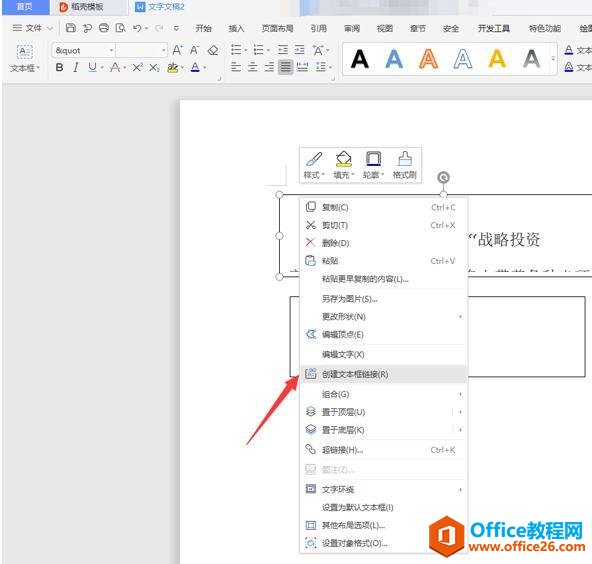The image size is (592, 564).
Task: Click the rotate handle above the text box
Action: click(x=443, y=177)
